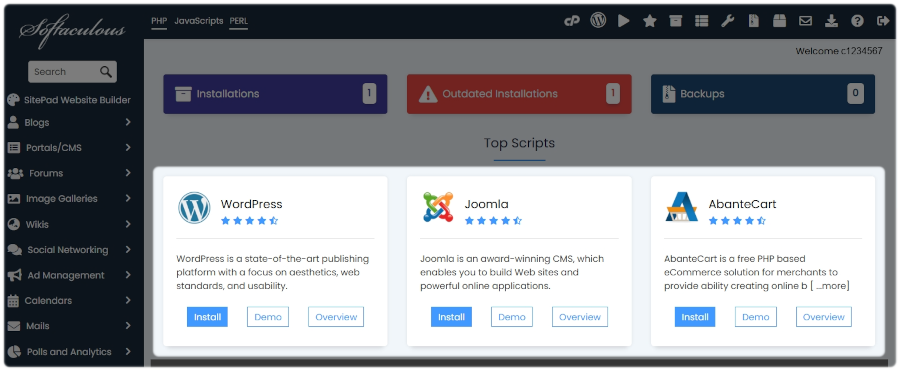Open the cPanel icon in top toolbar
Image resolution: width=900 pixels, height=372 pixels.
[x=572, y=21]
